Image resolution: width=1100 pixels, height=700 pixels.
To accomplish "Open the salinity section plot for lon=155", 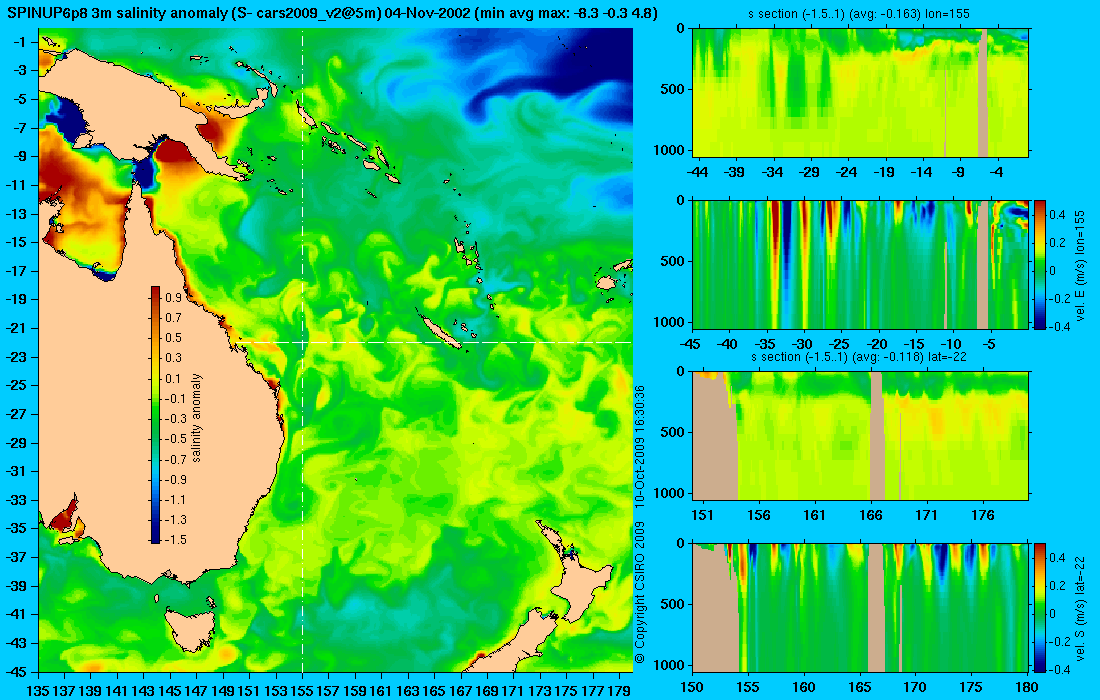I will click(x=860, y=92).
